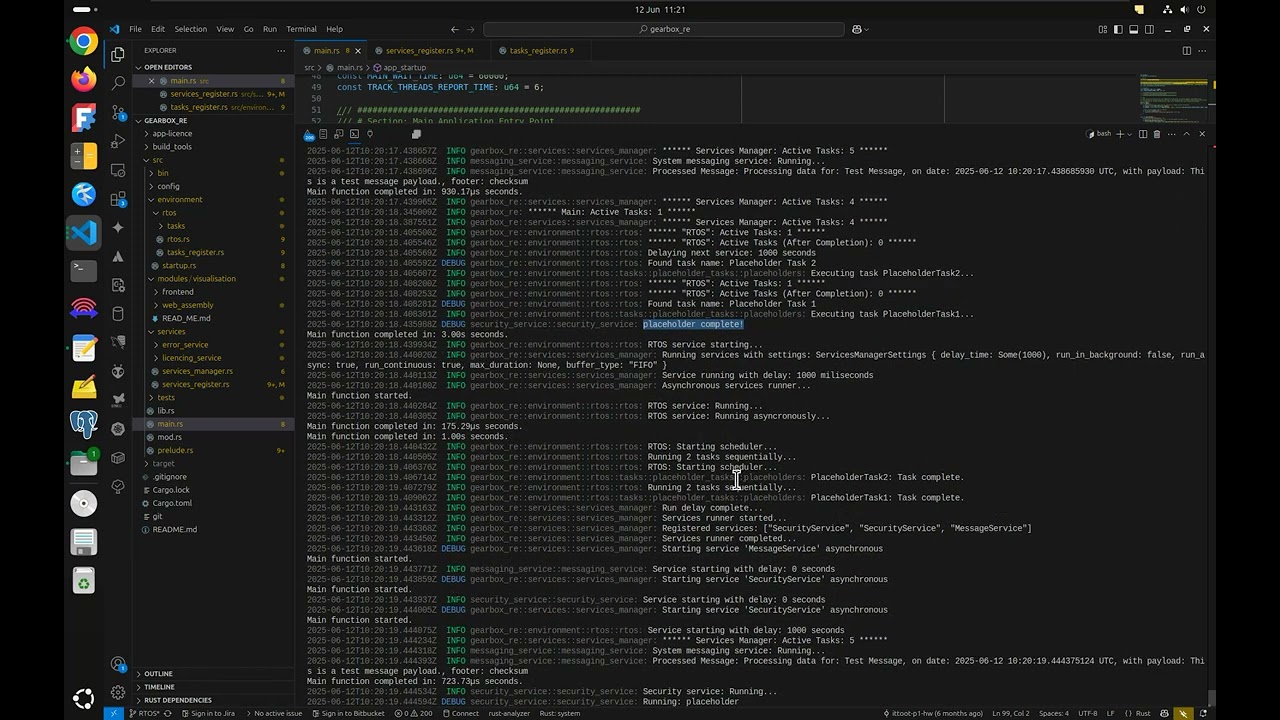
Task: Open Manage gear in activity bar
Action: click(x=118, y=692)
